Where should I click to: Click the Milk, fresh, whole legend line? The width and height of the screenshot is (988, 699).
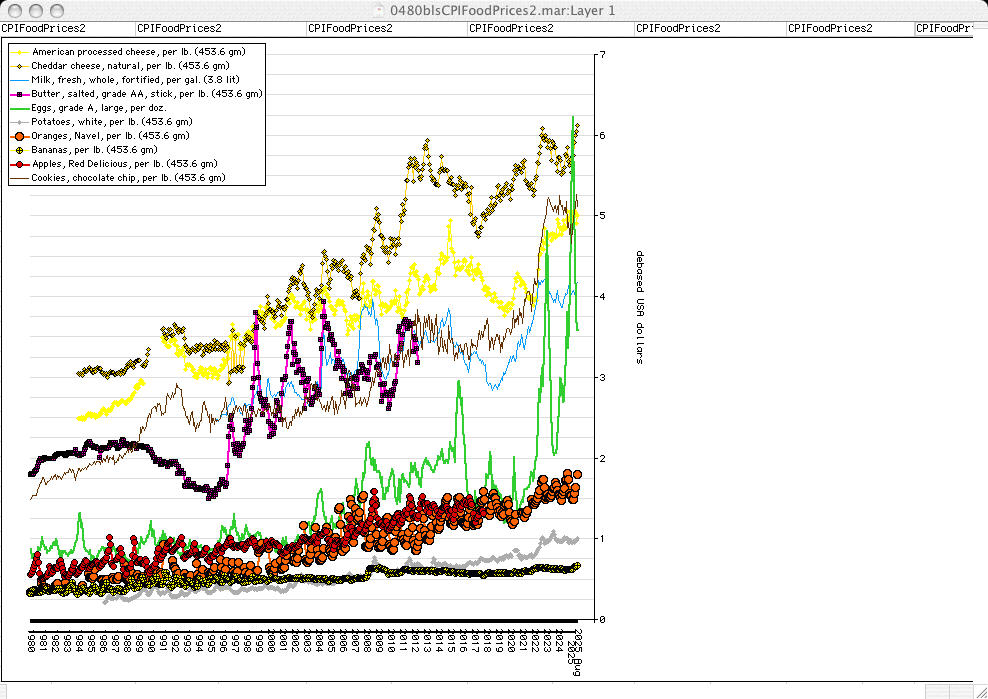point(20,79)
